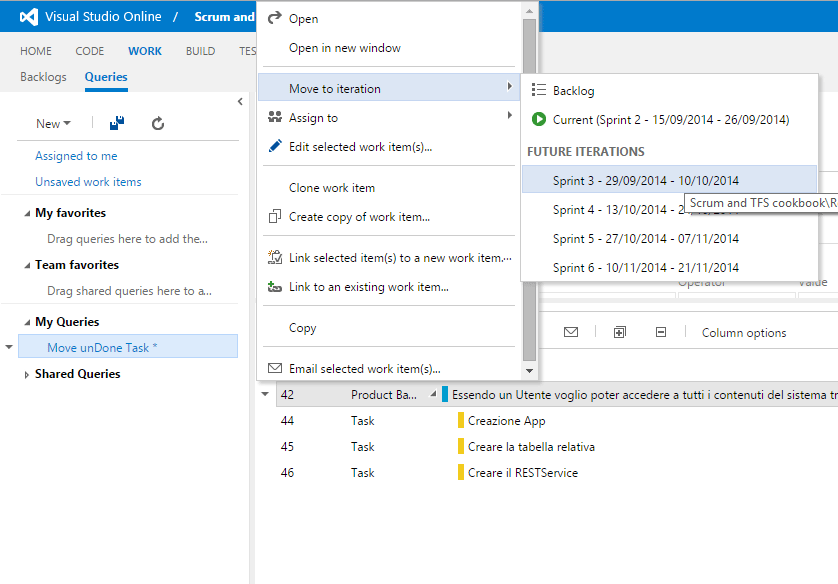Click the email results toolbar envelope icon

pyautogui.click(x=571, y=332)
